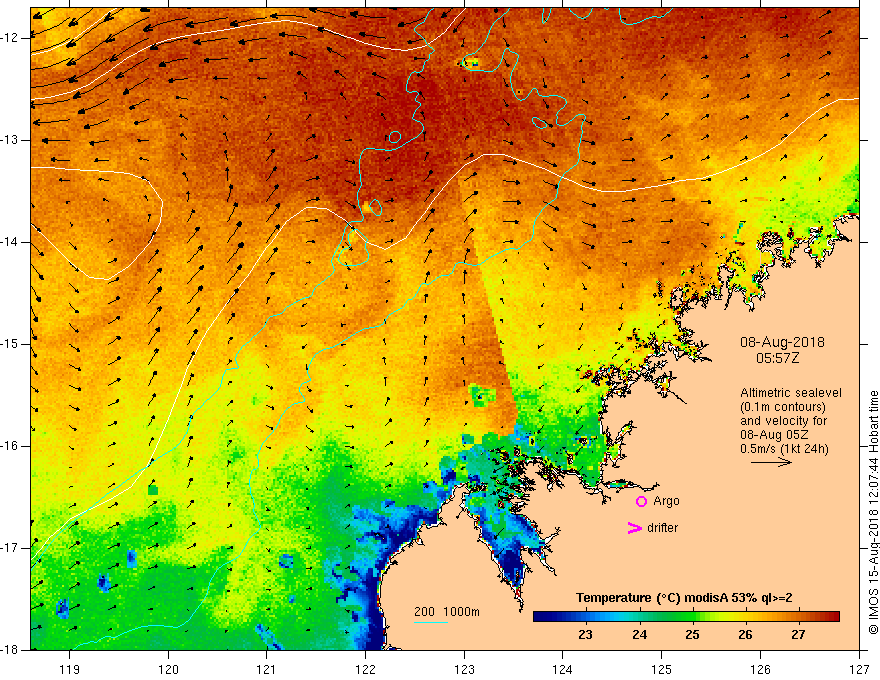The width and height of the screenshot is (880, 680).
Task: Click the longitude axis label 119
Action: tap(70, 669)
